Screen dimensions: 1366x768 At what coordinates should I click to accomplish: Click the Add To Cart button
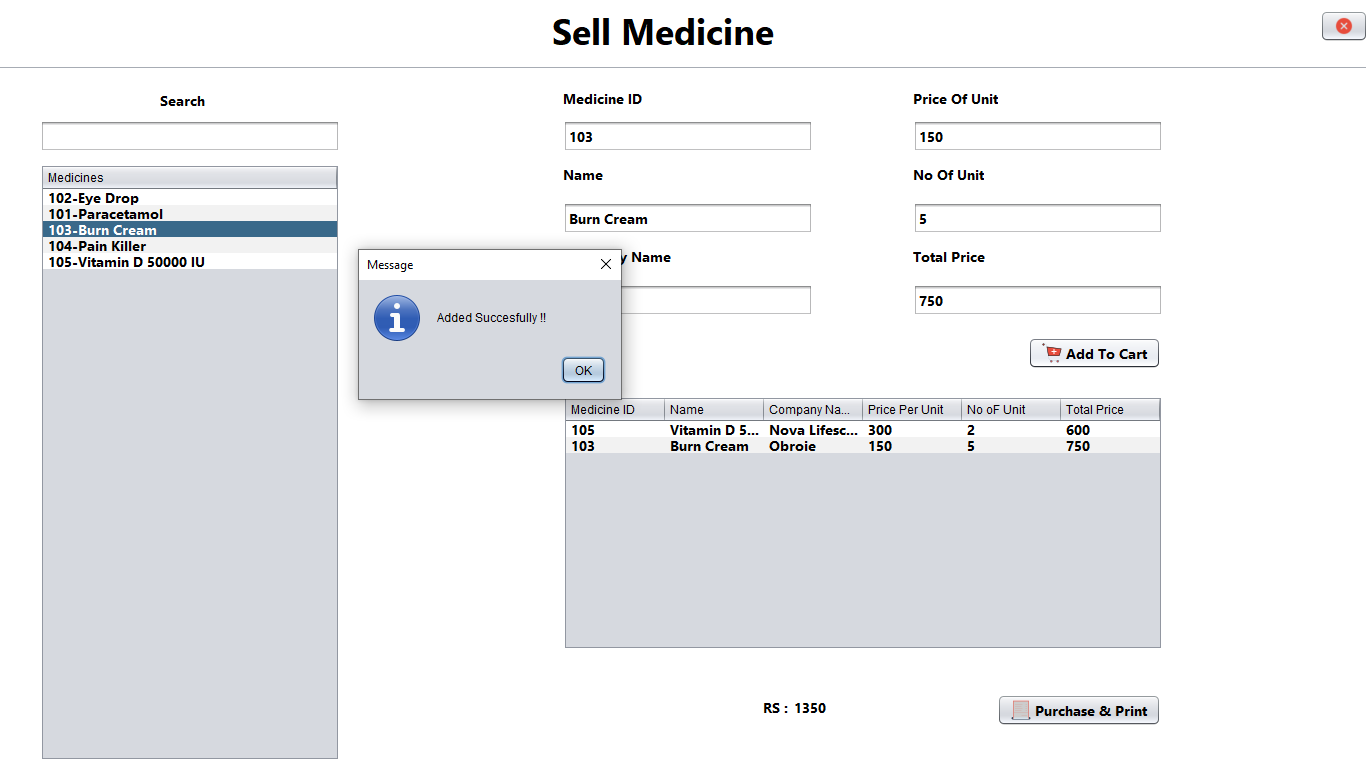[x=1094, y=353]
